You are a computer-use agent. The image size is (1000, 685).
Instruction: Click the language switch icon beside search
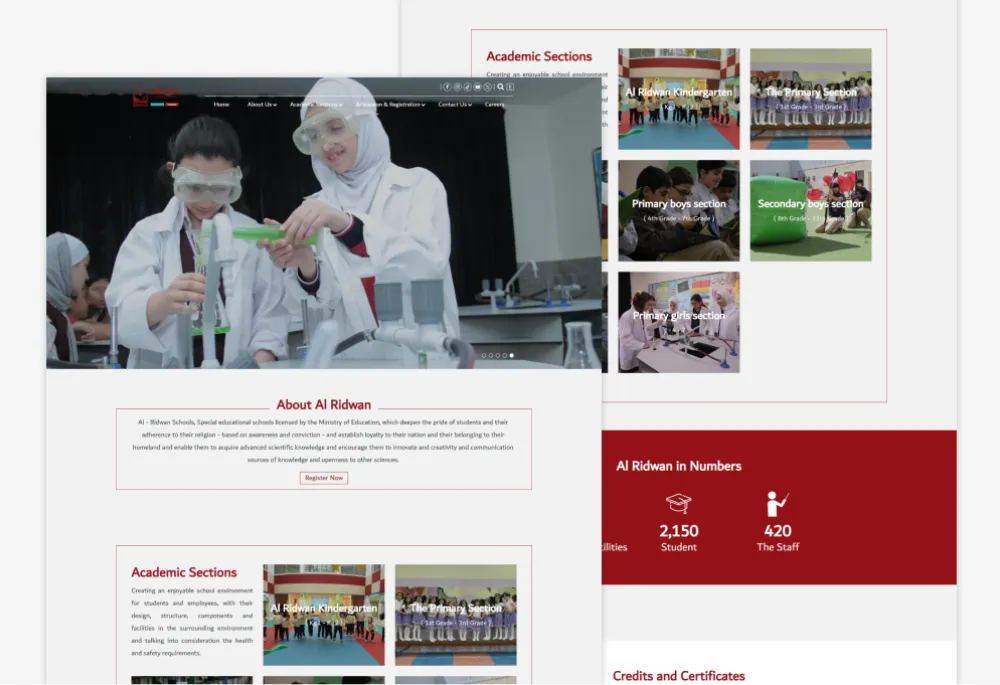coord(510,87)
